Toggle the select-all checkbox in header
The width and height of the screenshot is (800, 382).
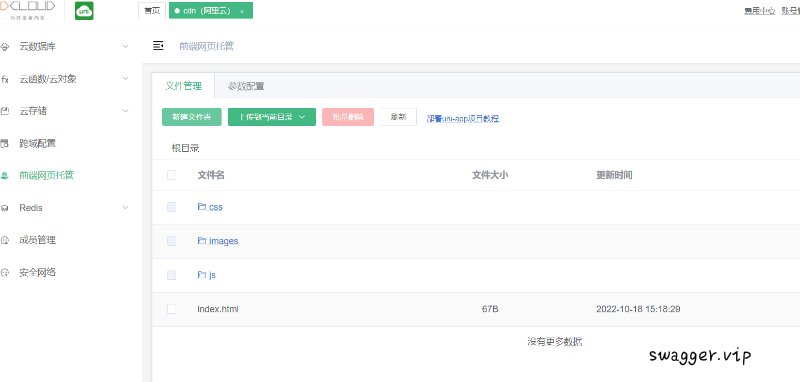tap(171, 175)
